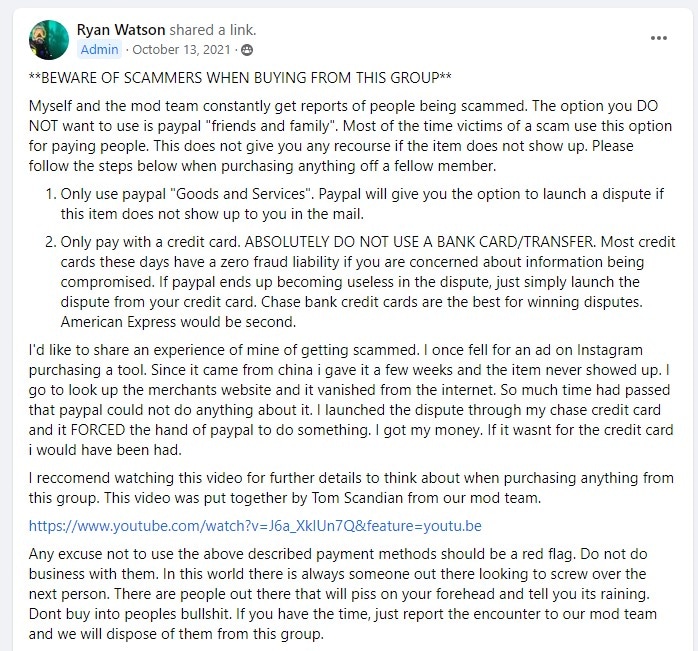Open the three-dot post options menu
This screenshot has width=698, height=651.
pyautogui.click(x=658, y=38)
